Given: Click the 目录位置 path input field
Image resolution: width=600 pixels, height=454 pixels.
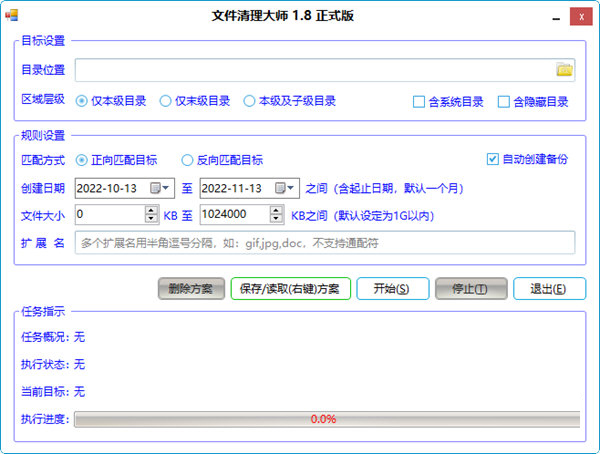Looking at the screenshot, I should [x=325, y=70].
